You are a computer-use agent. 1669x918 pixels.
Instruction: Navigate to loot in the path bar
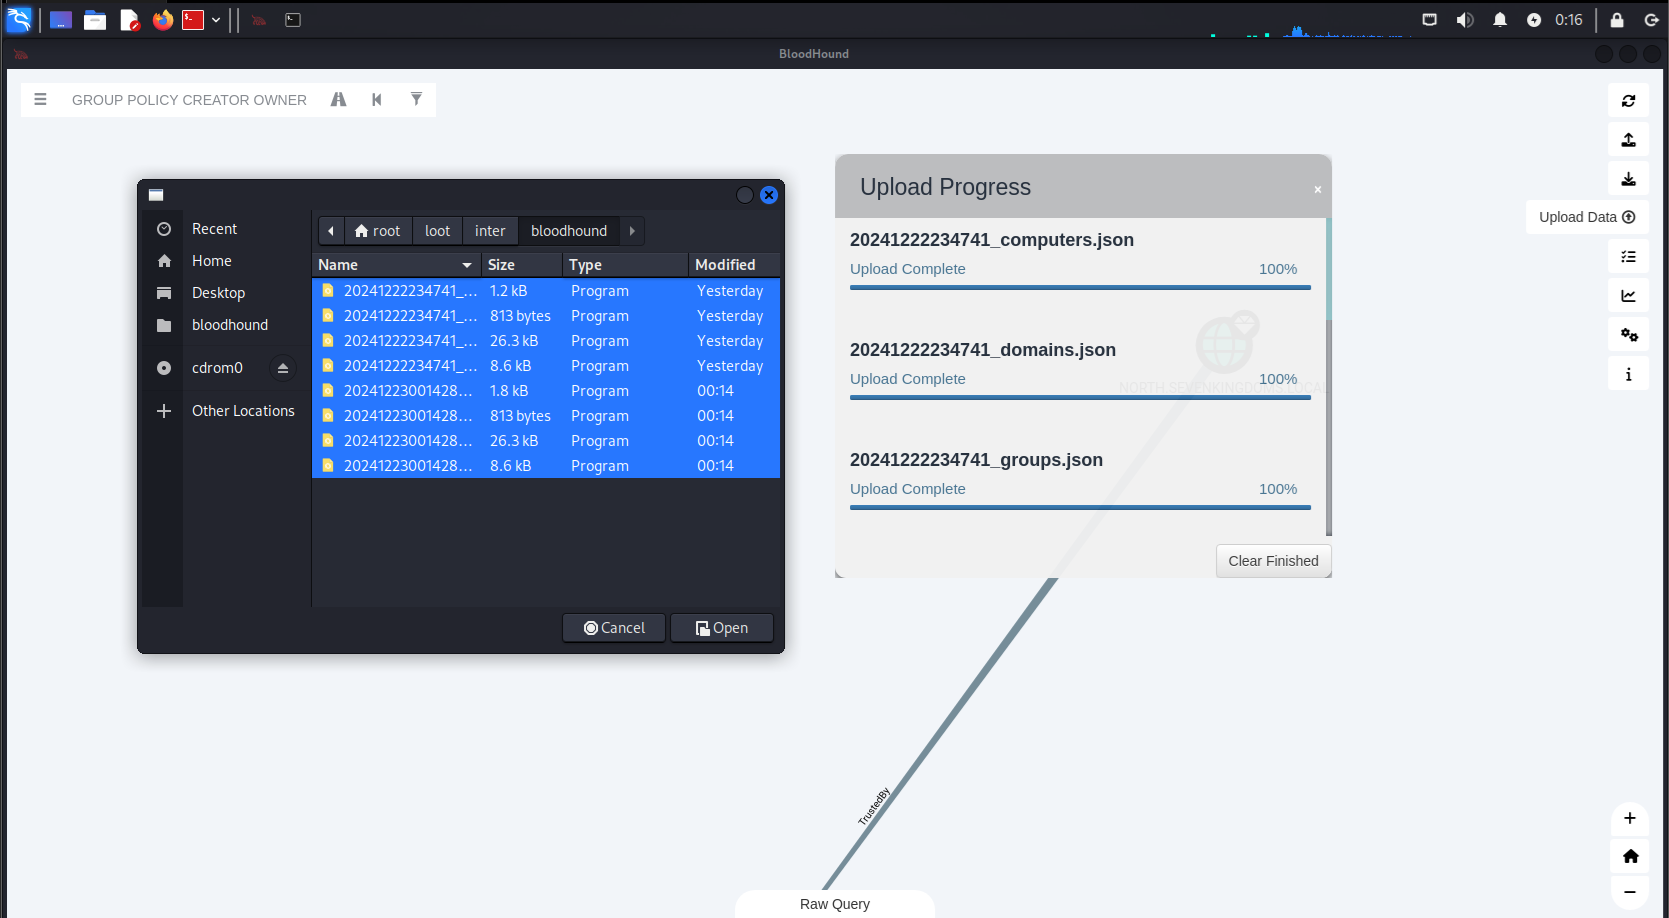(x=437, y=231)
